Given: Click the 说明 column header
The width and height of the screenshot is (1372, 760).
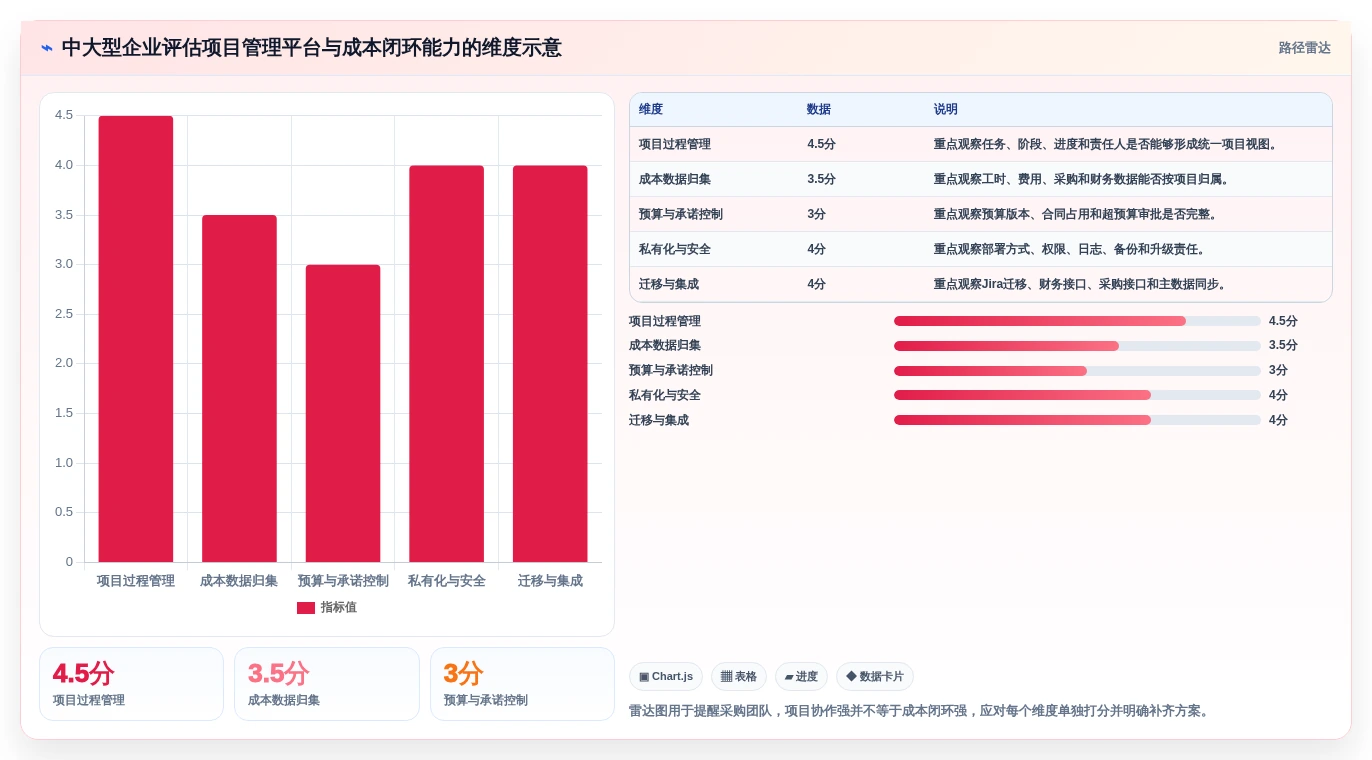Looking at the screenshot, I should [946, 110].
